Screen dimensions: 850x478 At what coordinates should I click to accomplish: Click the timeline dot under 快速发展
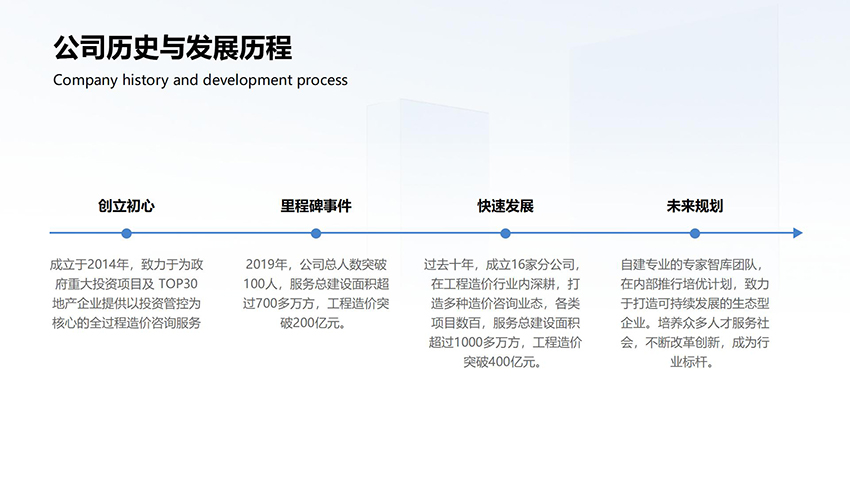click(505, 234)
